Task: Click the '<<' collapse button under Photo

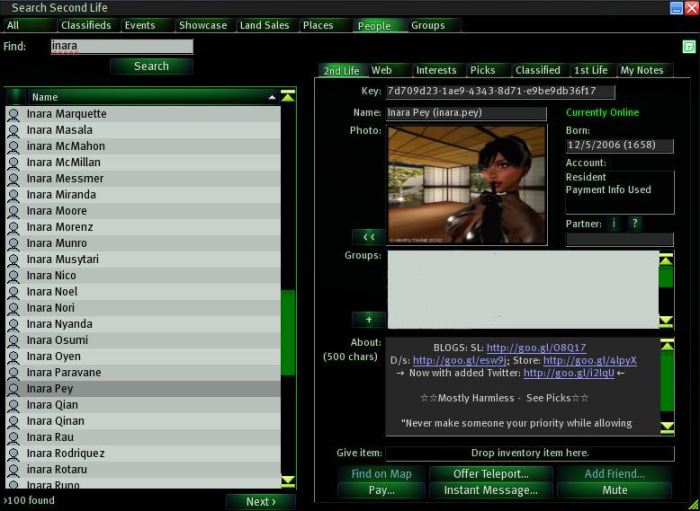Action: click(x=368, y=237)
